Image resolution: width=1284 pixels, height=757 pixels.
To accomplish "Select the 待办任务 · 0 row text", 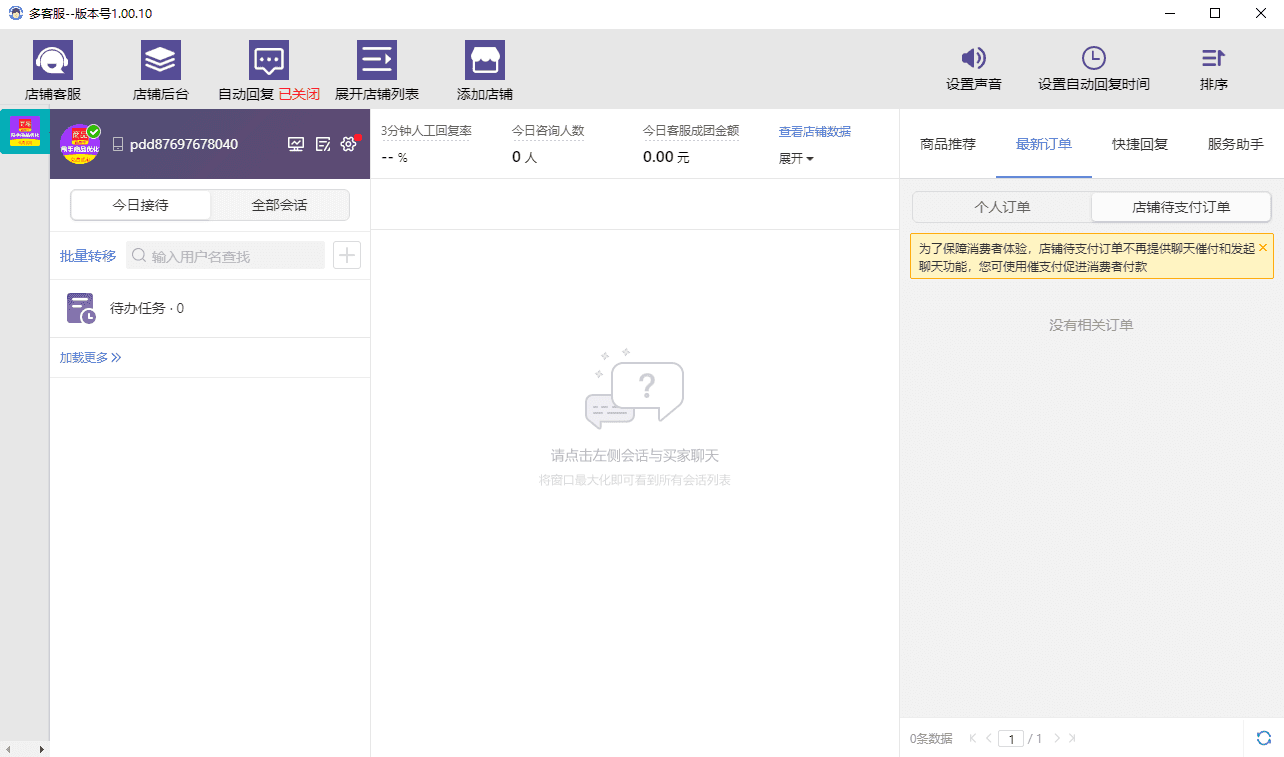I will tap(147, 308).
